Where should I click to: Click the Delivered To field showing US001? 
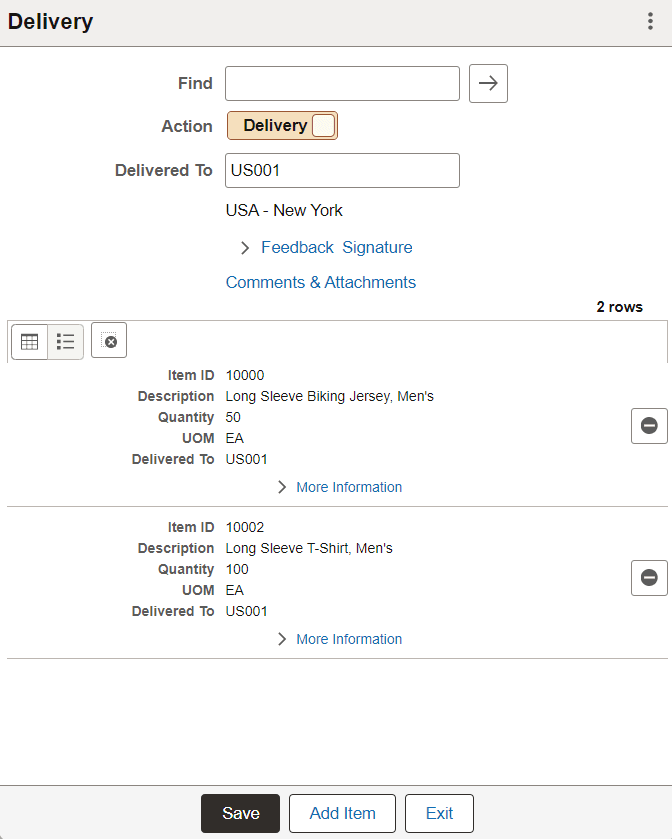[x=342, y=170]
